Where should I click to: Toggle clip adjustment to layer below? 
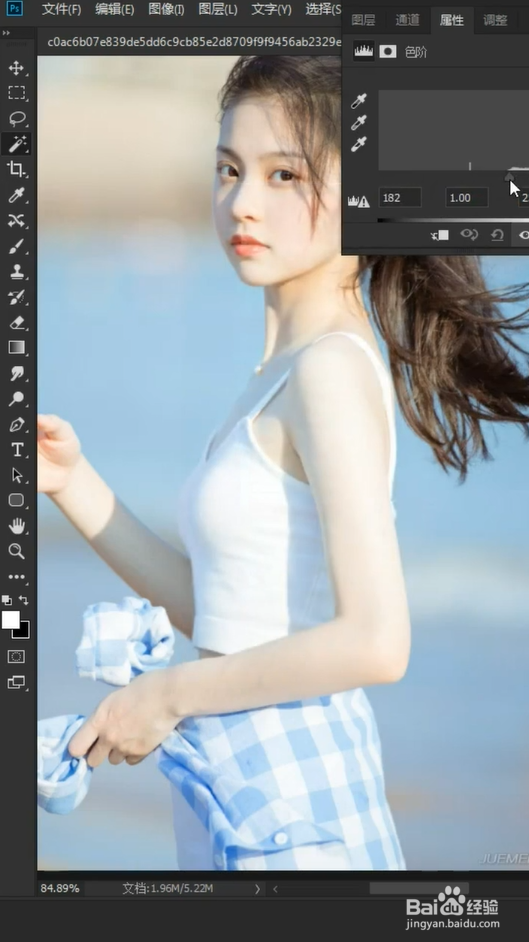440,235
